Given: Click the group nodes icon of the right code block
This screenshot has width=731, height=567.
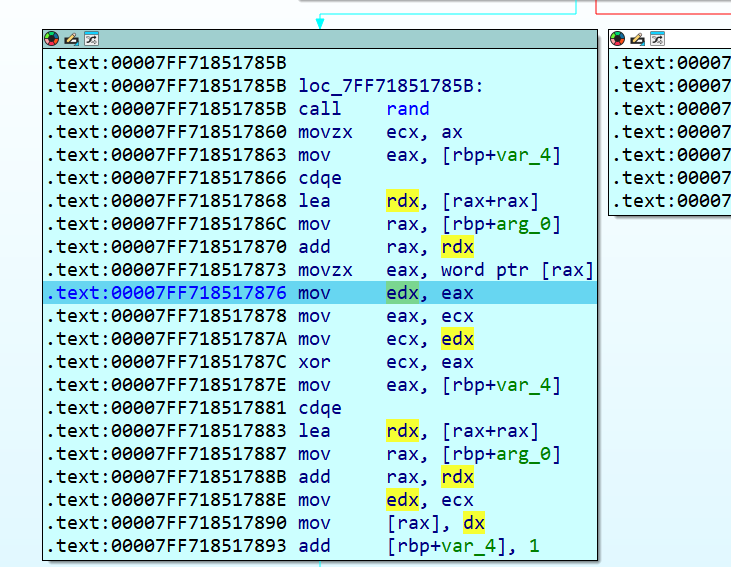Looking at the screenshot, I should [657, 39].
